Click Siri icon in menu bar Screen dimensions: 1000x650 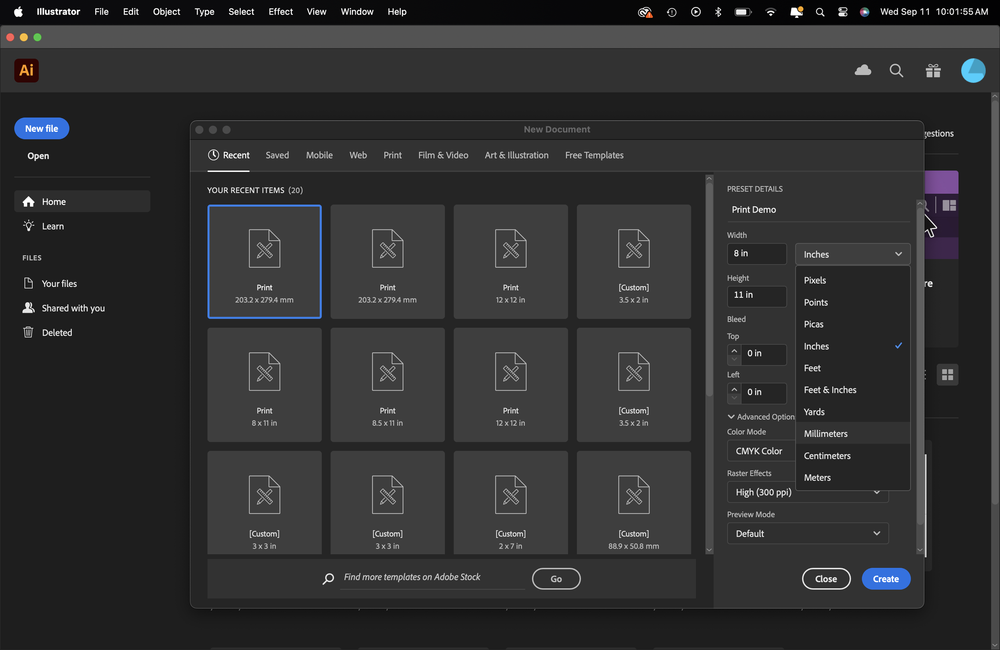pyautogui.click(x=864, y=12)
